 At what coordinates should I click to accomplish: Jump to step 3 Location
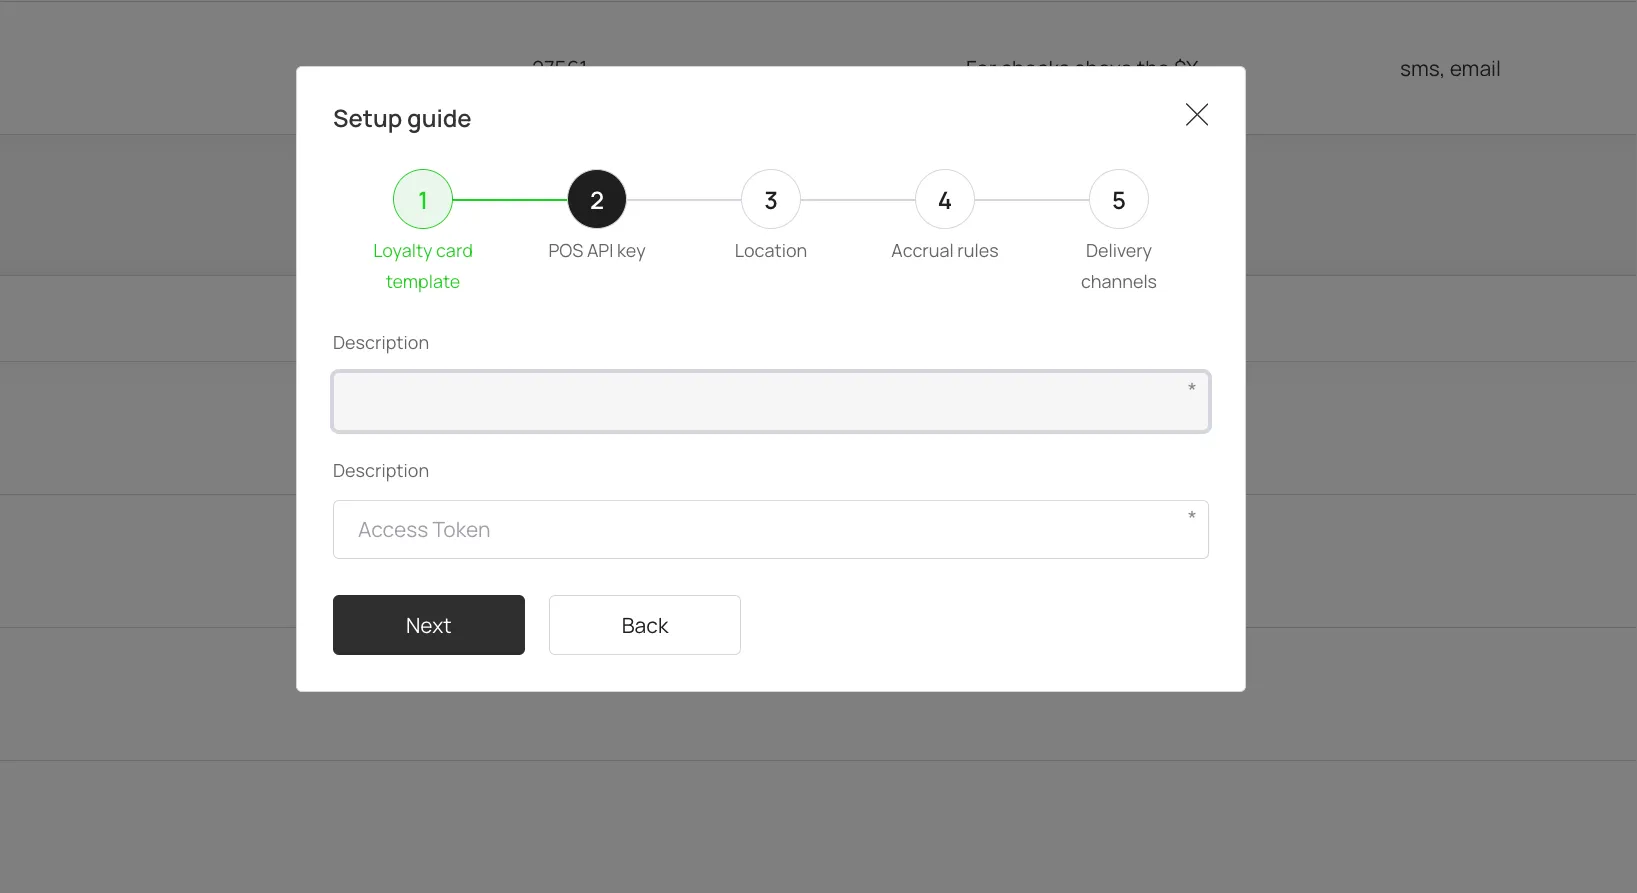pyautogui.click(x=771, y=200)
